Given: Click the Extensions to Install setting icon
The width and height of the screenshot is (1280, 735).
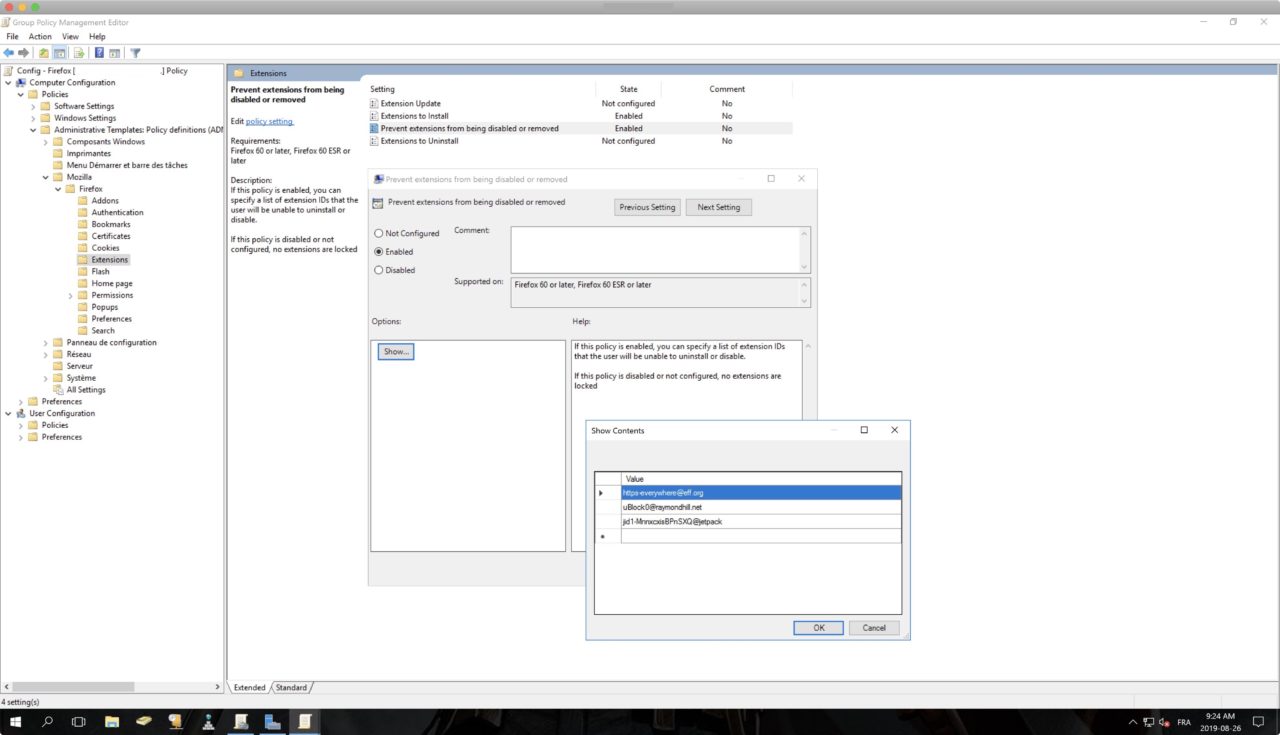Looking at the screenshot, I should (x=374, y=116).
